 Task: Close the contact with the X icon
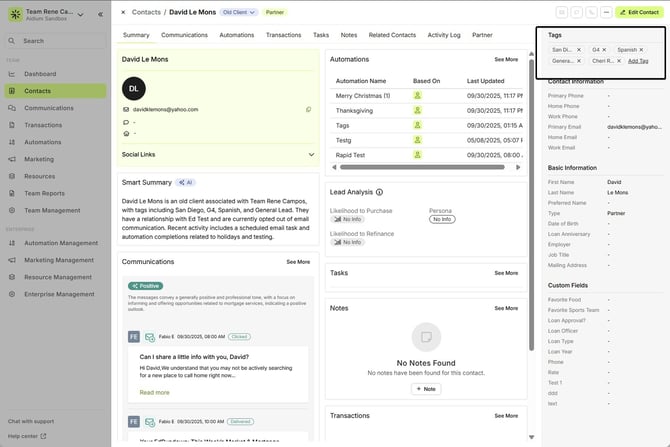pos(123,12)
